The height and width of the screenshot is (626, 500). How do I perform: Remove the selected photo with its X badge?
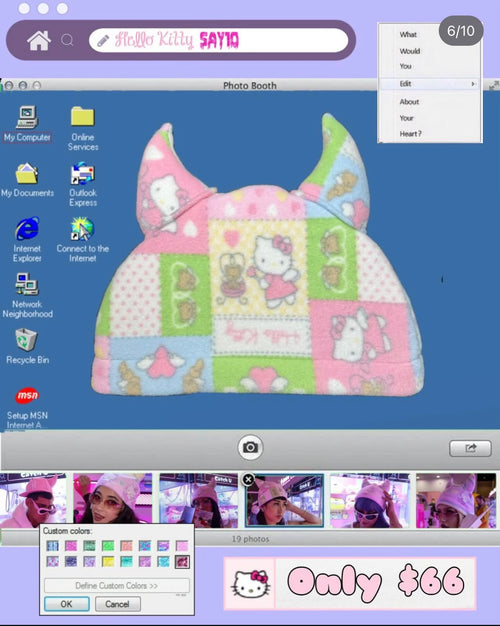[x=248, y=479]
